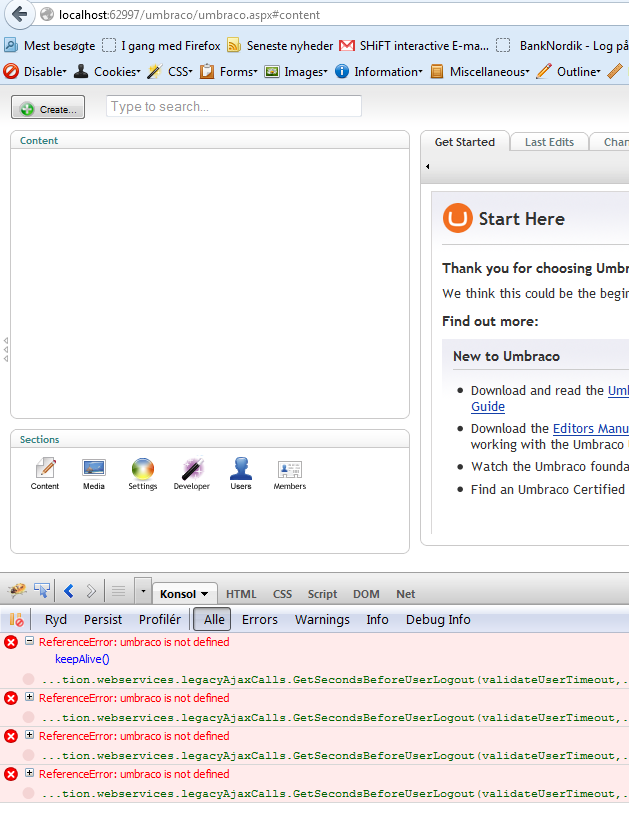
Task: Switch to the Last Edits tab
Action: [x=549, y=142]
